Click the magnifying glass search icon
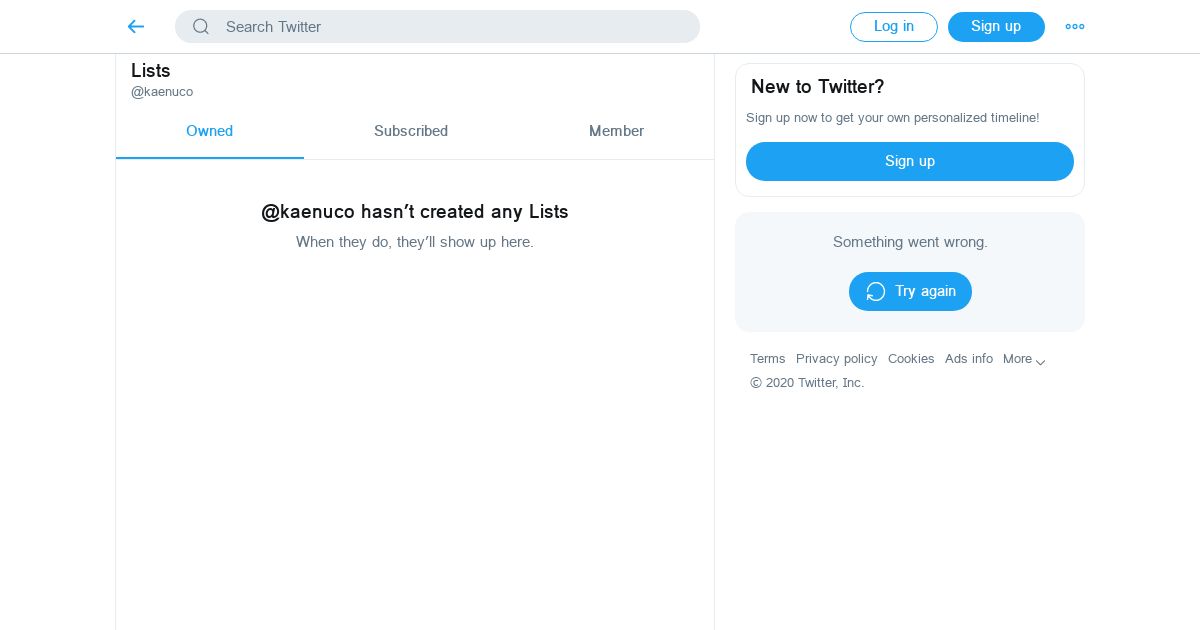This screenshot has height=630, width=1200. click(201, 27)
